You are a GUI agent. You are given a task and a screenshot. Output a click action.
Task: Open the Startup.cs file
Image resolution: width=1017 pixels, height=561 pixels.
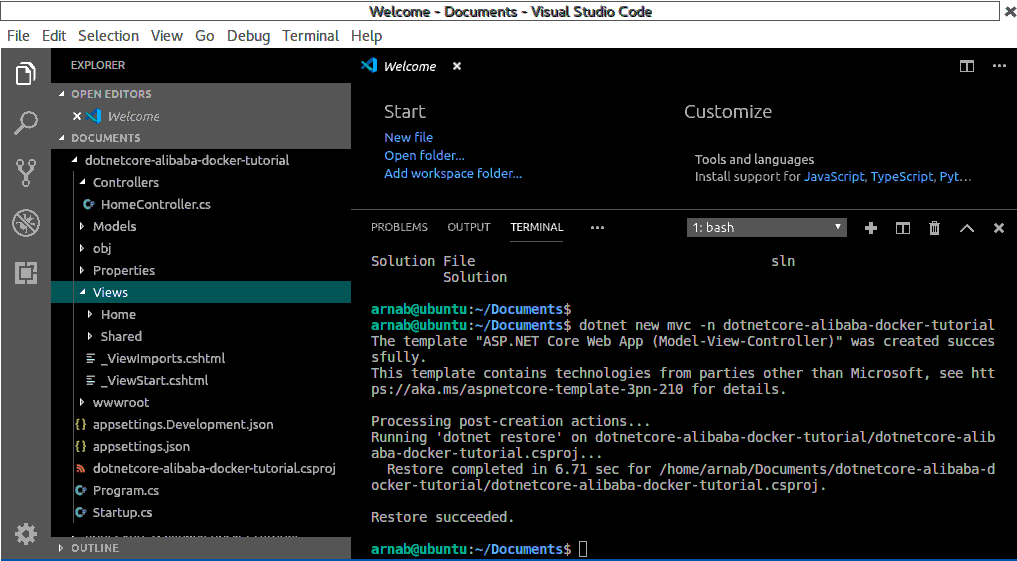coord(122,512)
